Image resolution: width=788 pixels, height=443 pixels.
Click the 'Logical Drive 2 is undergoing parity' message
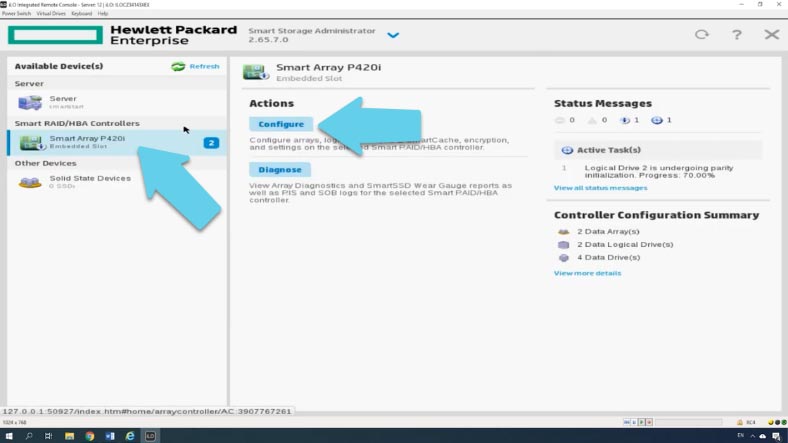click(x=659, y=171)
